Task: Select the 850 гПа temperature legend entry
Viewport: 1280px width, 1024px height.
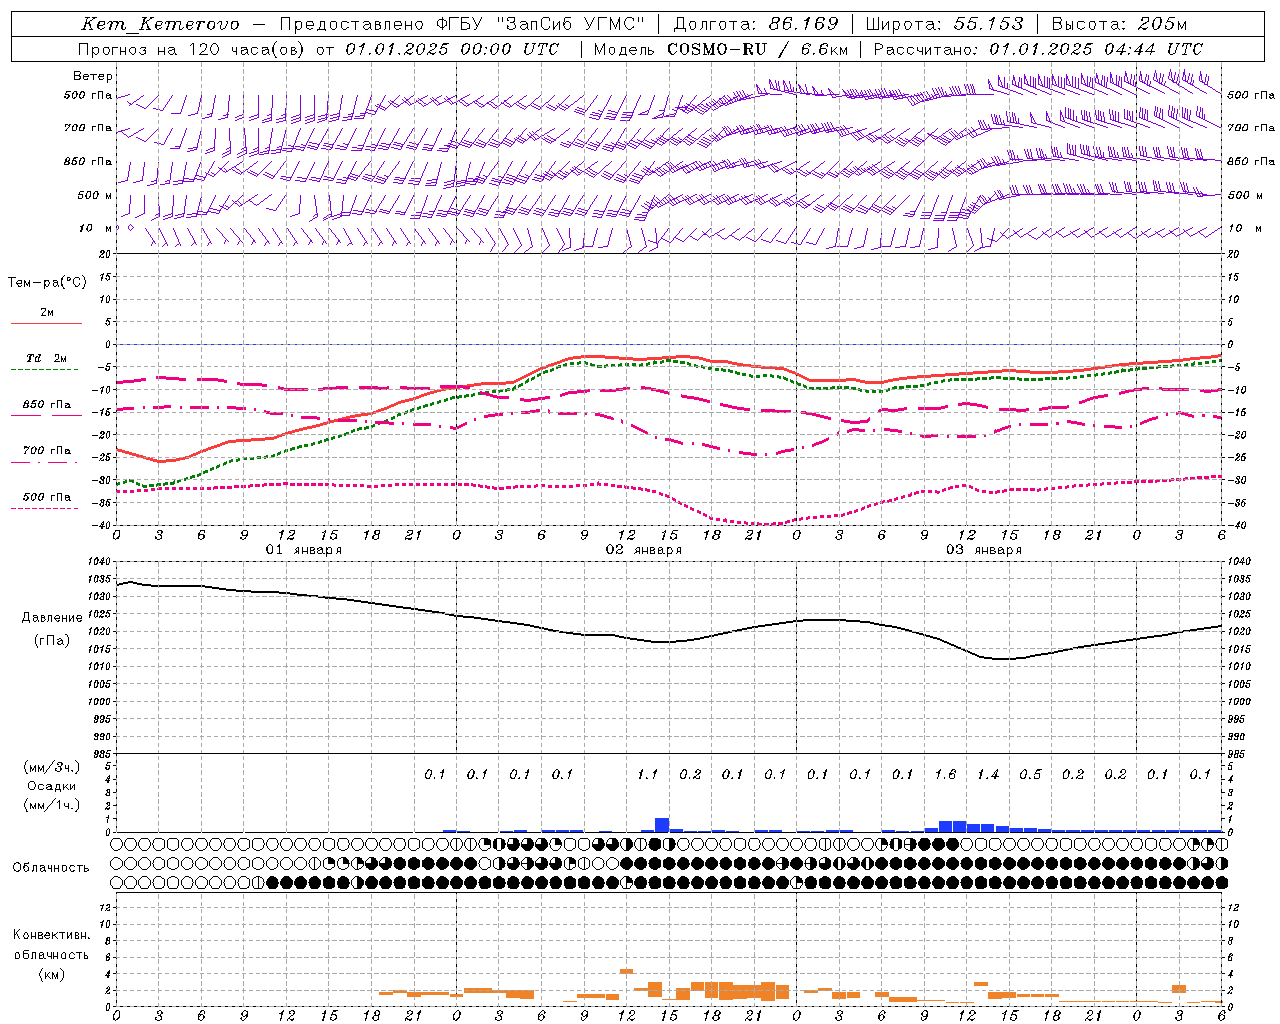Action: coord(46,409)
